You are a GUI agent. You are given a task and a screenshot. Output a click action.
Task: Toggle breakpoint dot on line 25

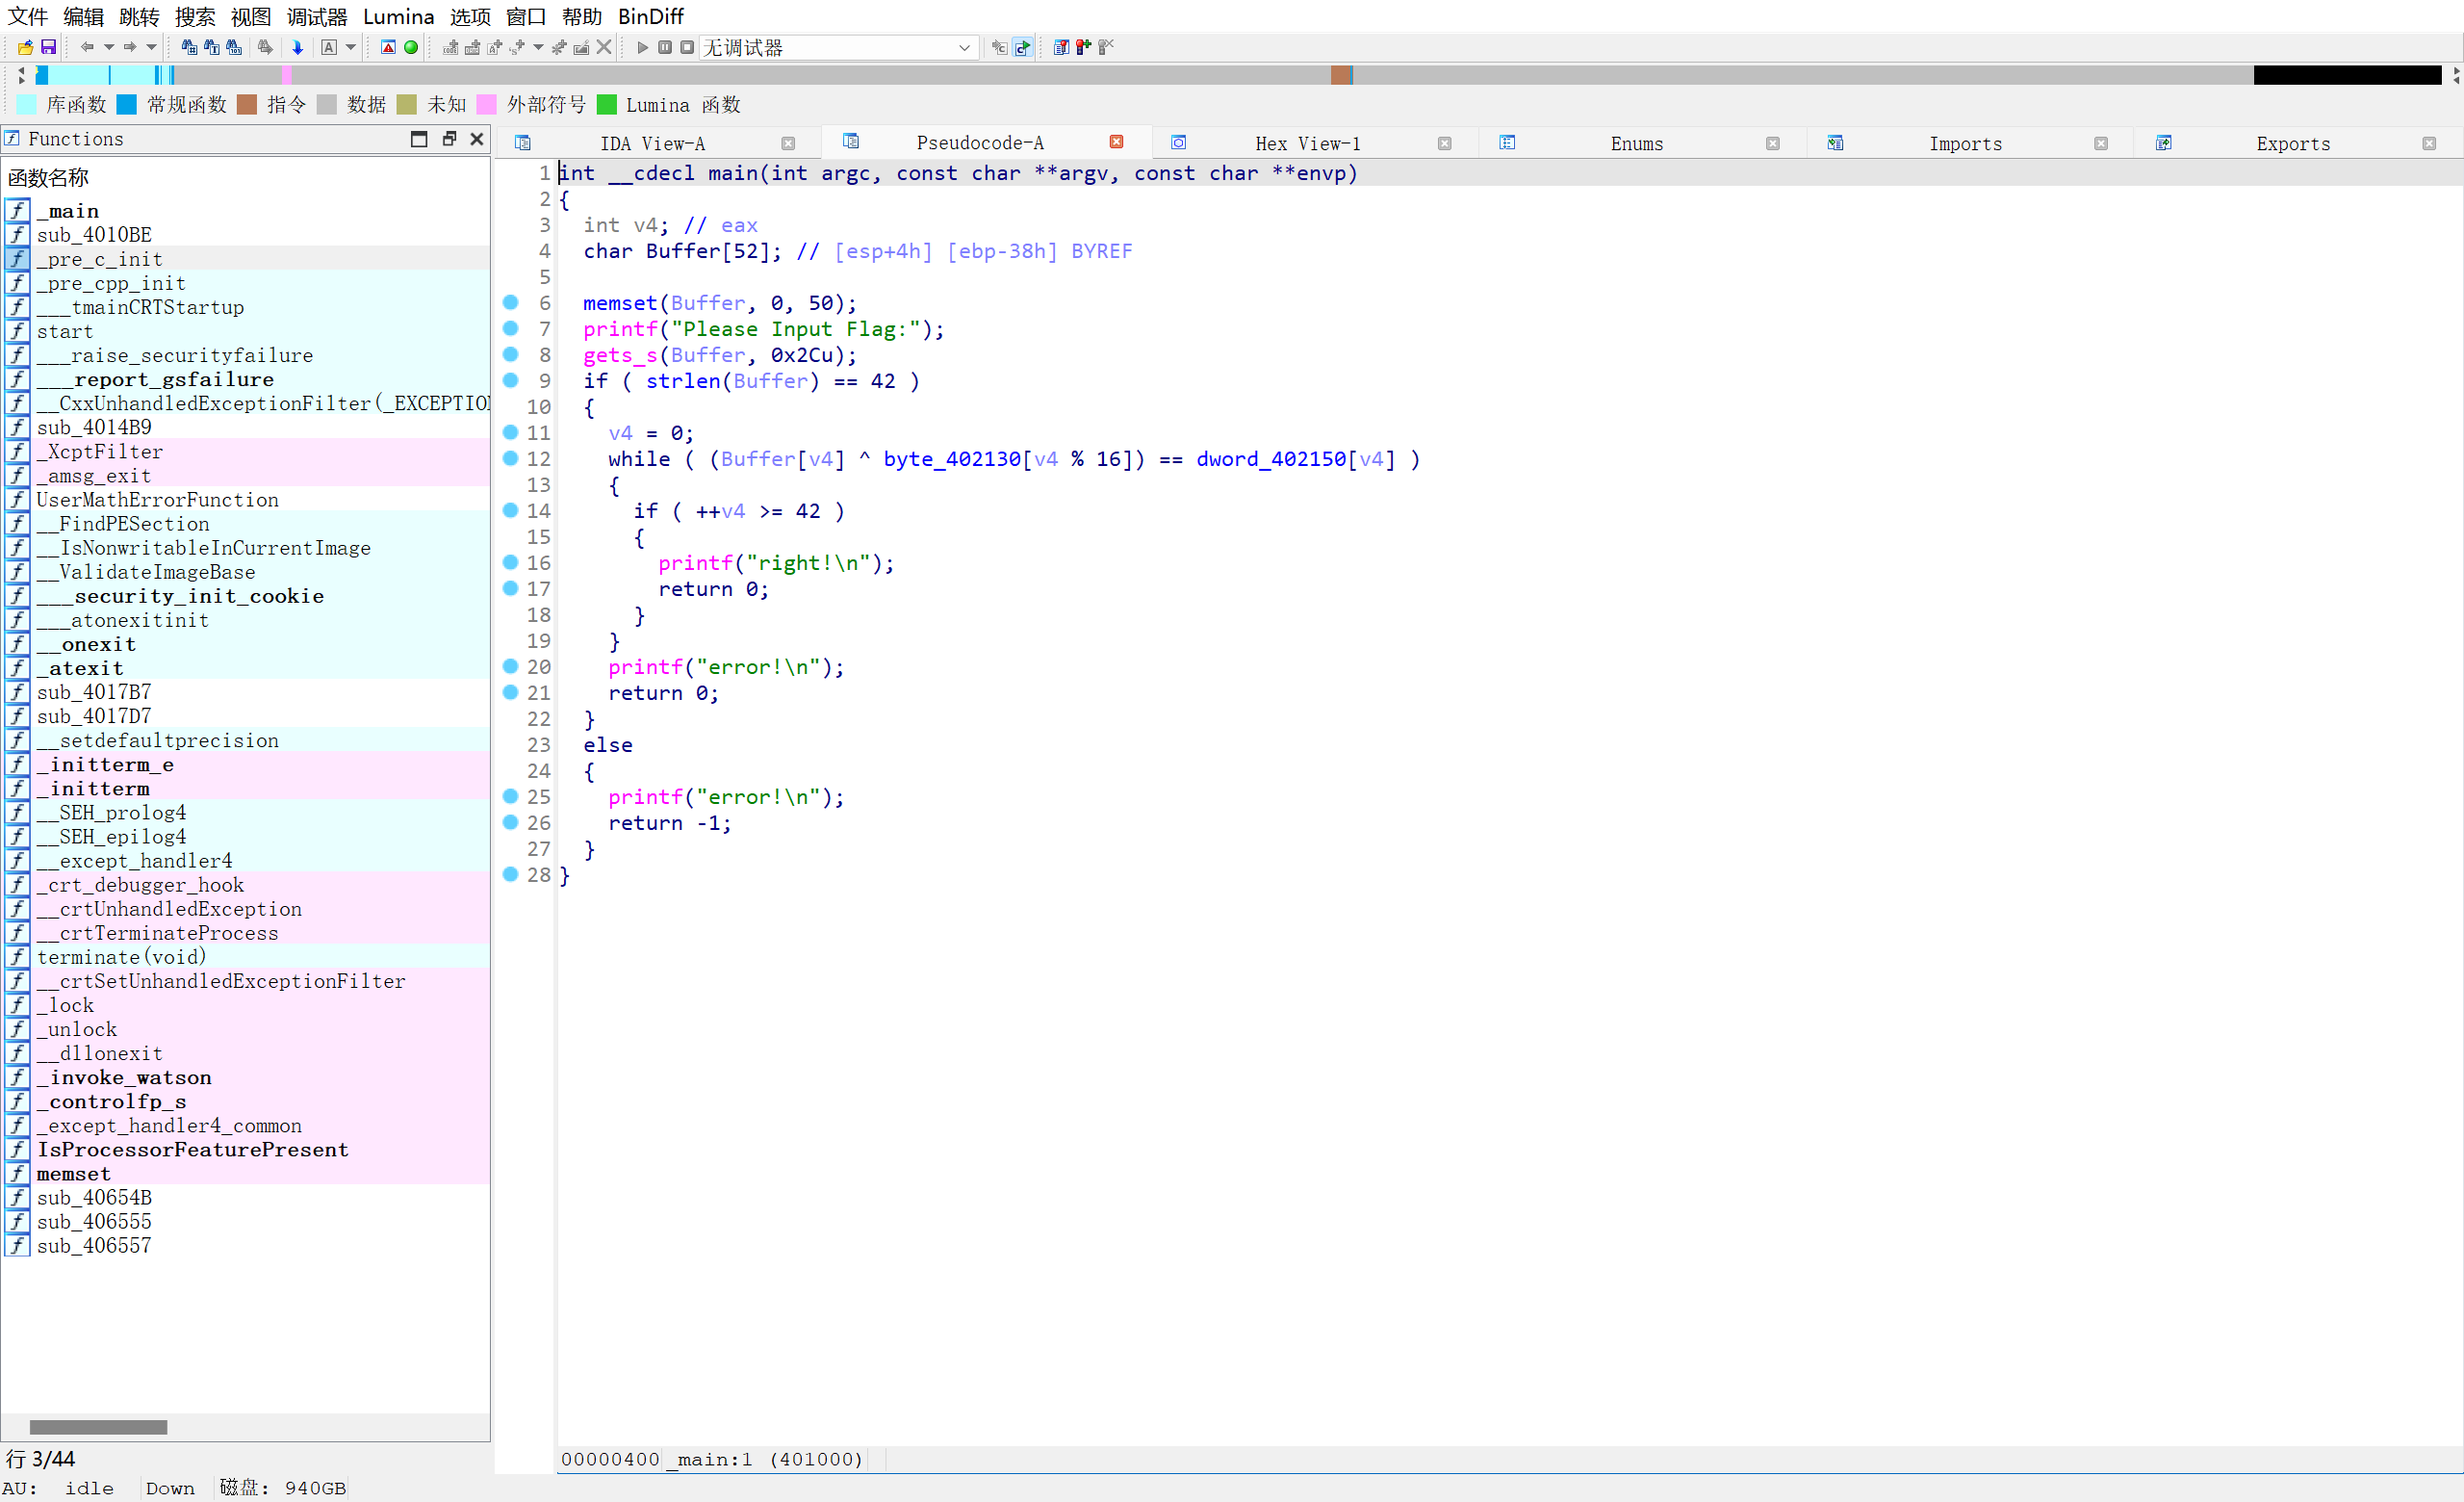(511, 796)
